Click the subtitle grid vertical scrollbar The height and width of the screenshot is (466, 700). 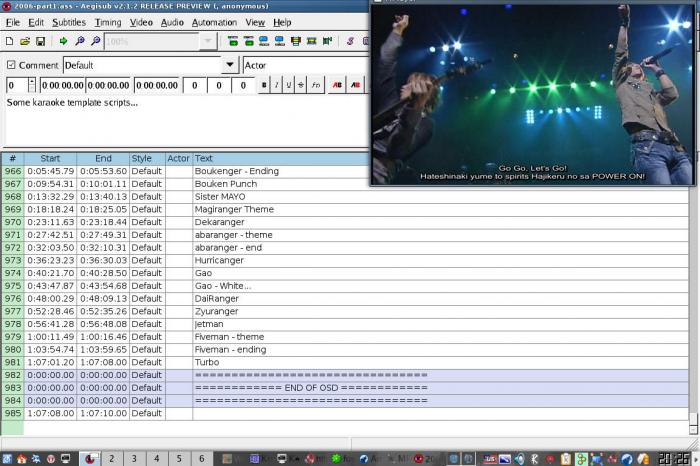click(x=693, y=308)
